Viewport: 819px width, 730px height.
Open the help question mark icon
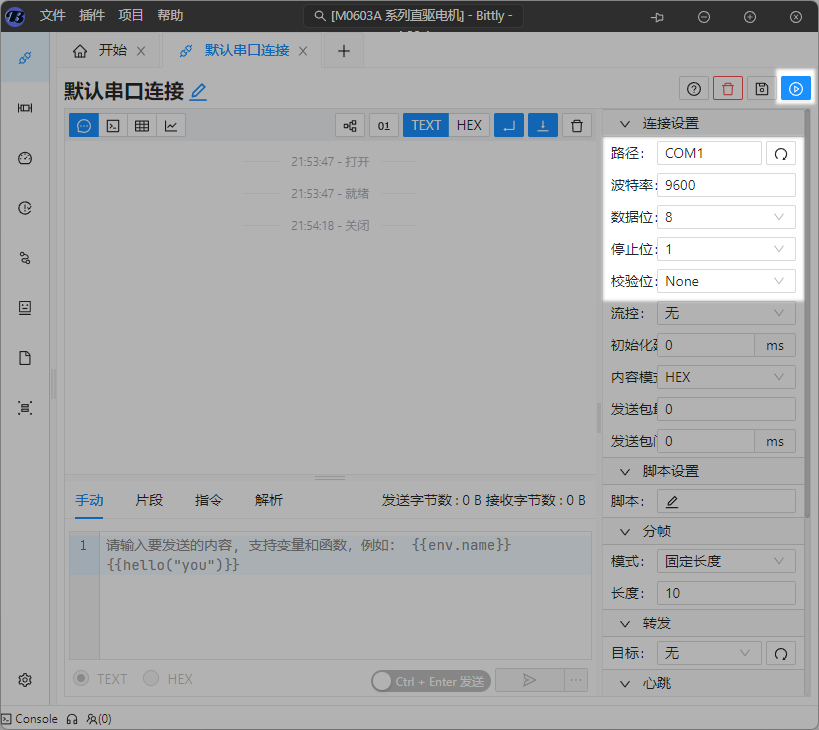pyautogui.click(x=694, y=89)
